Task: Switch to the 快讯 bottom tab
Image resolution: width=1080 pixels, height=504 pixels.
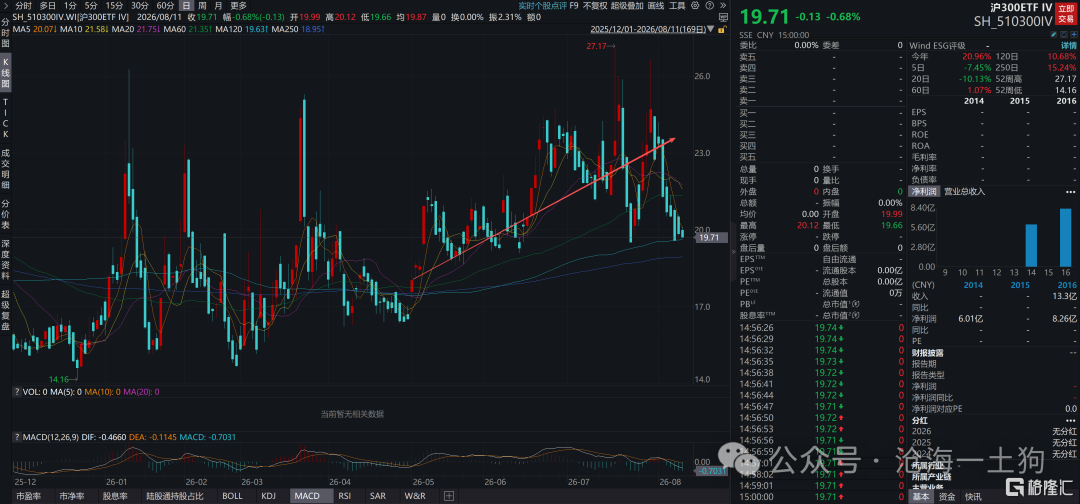Action: point(973,496)
